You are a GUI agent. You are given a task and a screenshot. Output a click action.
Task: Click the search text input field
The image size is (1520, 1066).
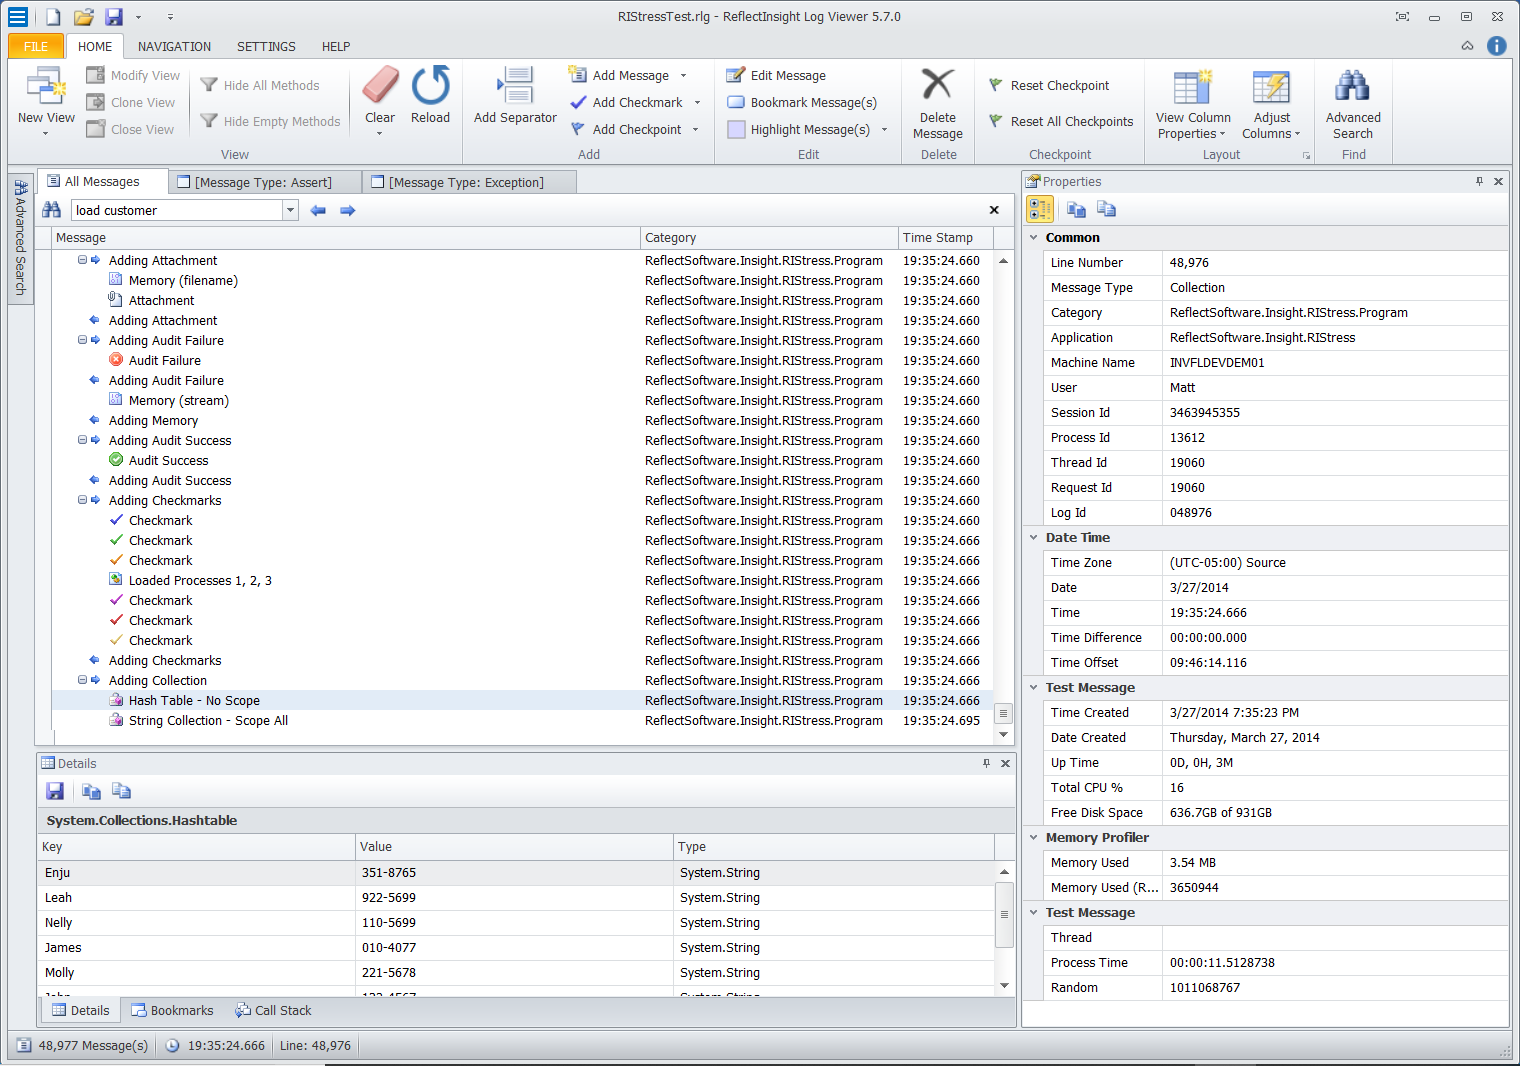click(x=177, y=210)
